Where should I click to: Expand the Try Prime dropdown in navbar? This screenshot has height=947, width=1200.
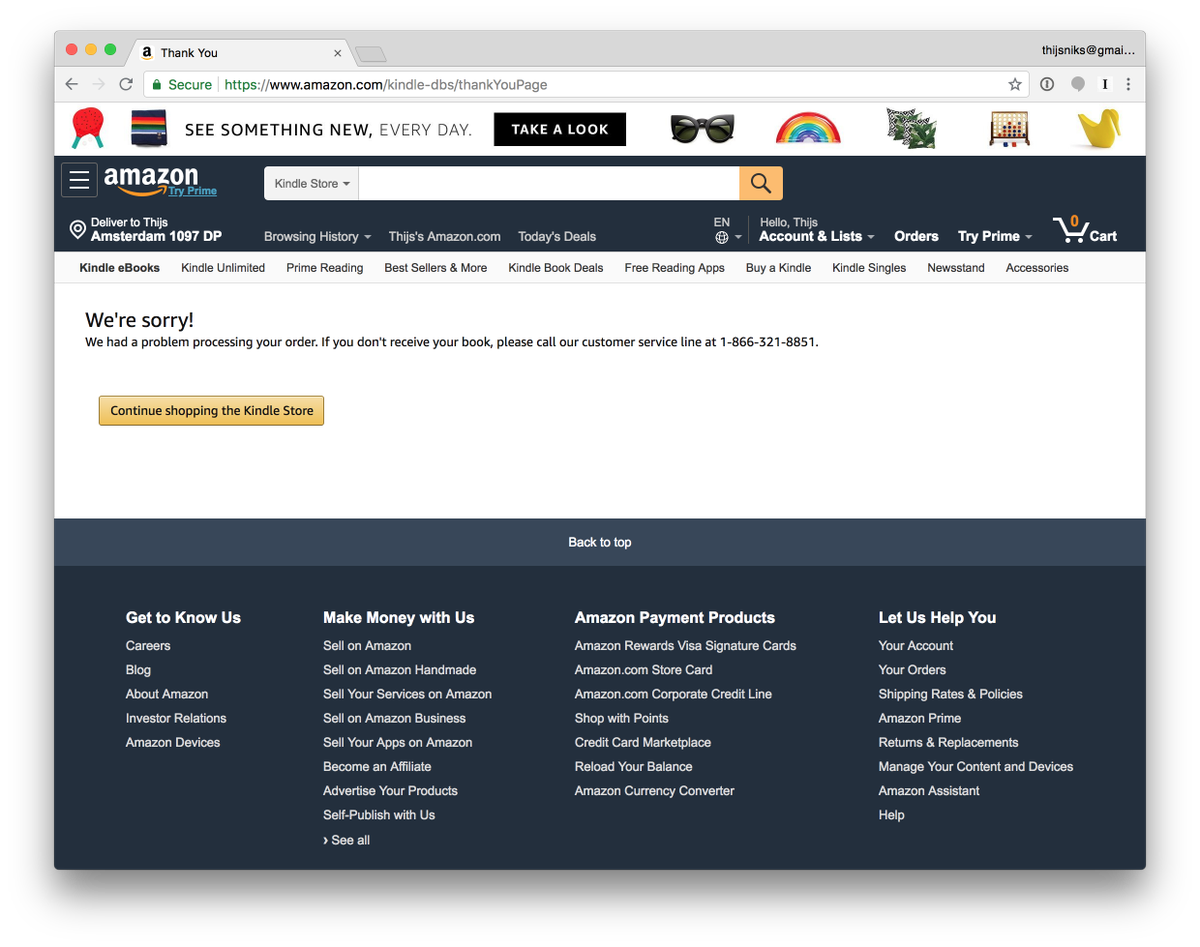[x=995, y=237]
